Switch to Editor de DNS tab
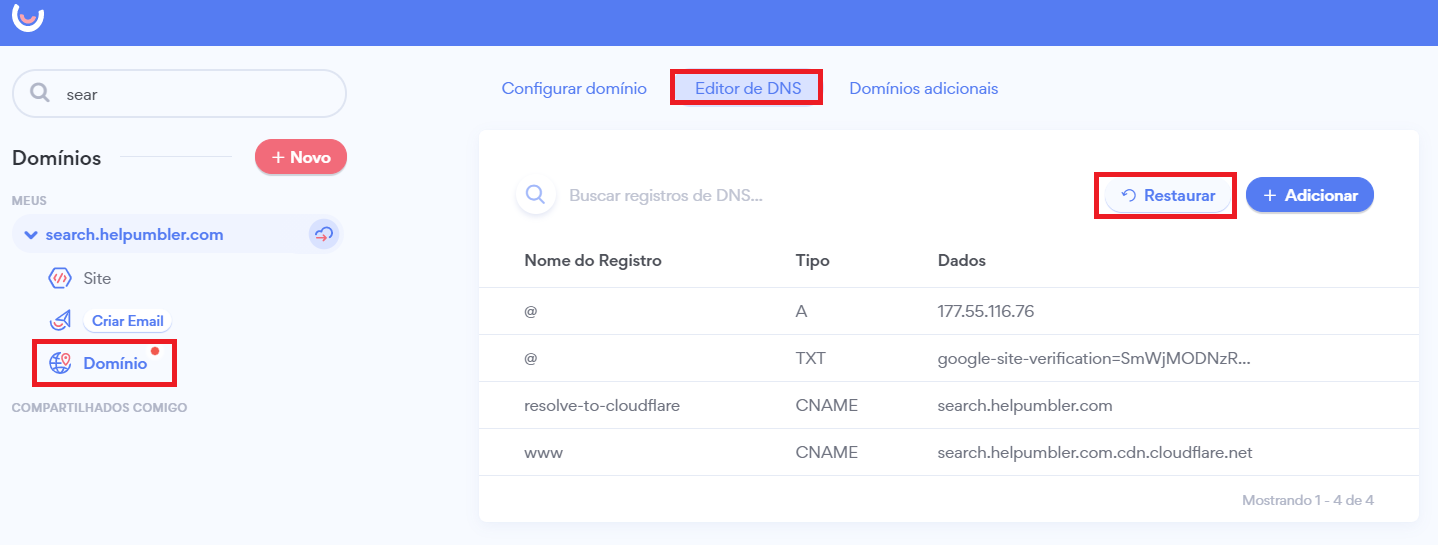The height and width of the screenshot is (545, 1438). click(748, 88)
